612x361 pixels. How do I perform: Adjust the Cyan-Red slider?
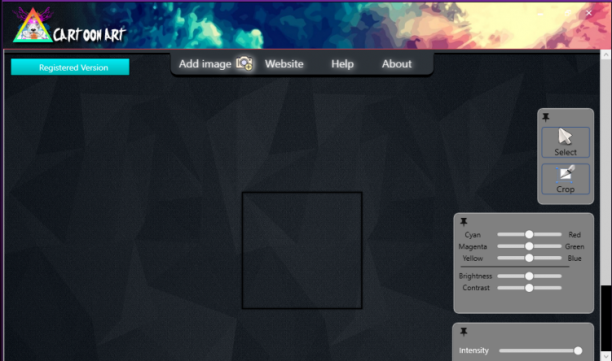coord(529,234)
